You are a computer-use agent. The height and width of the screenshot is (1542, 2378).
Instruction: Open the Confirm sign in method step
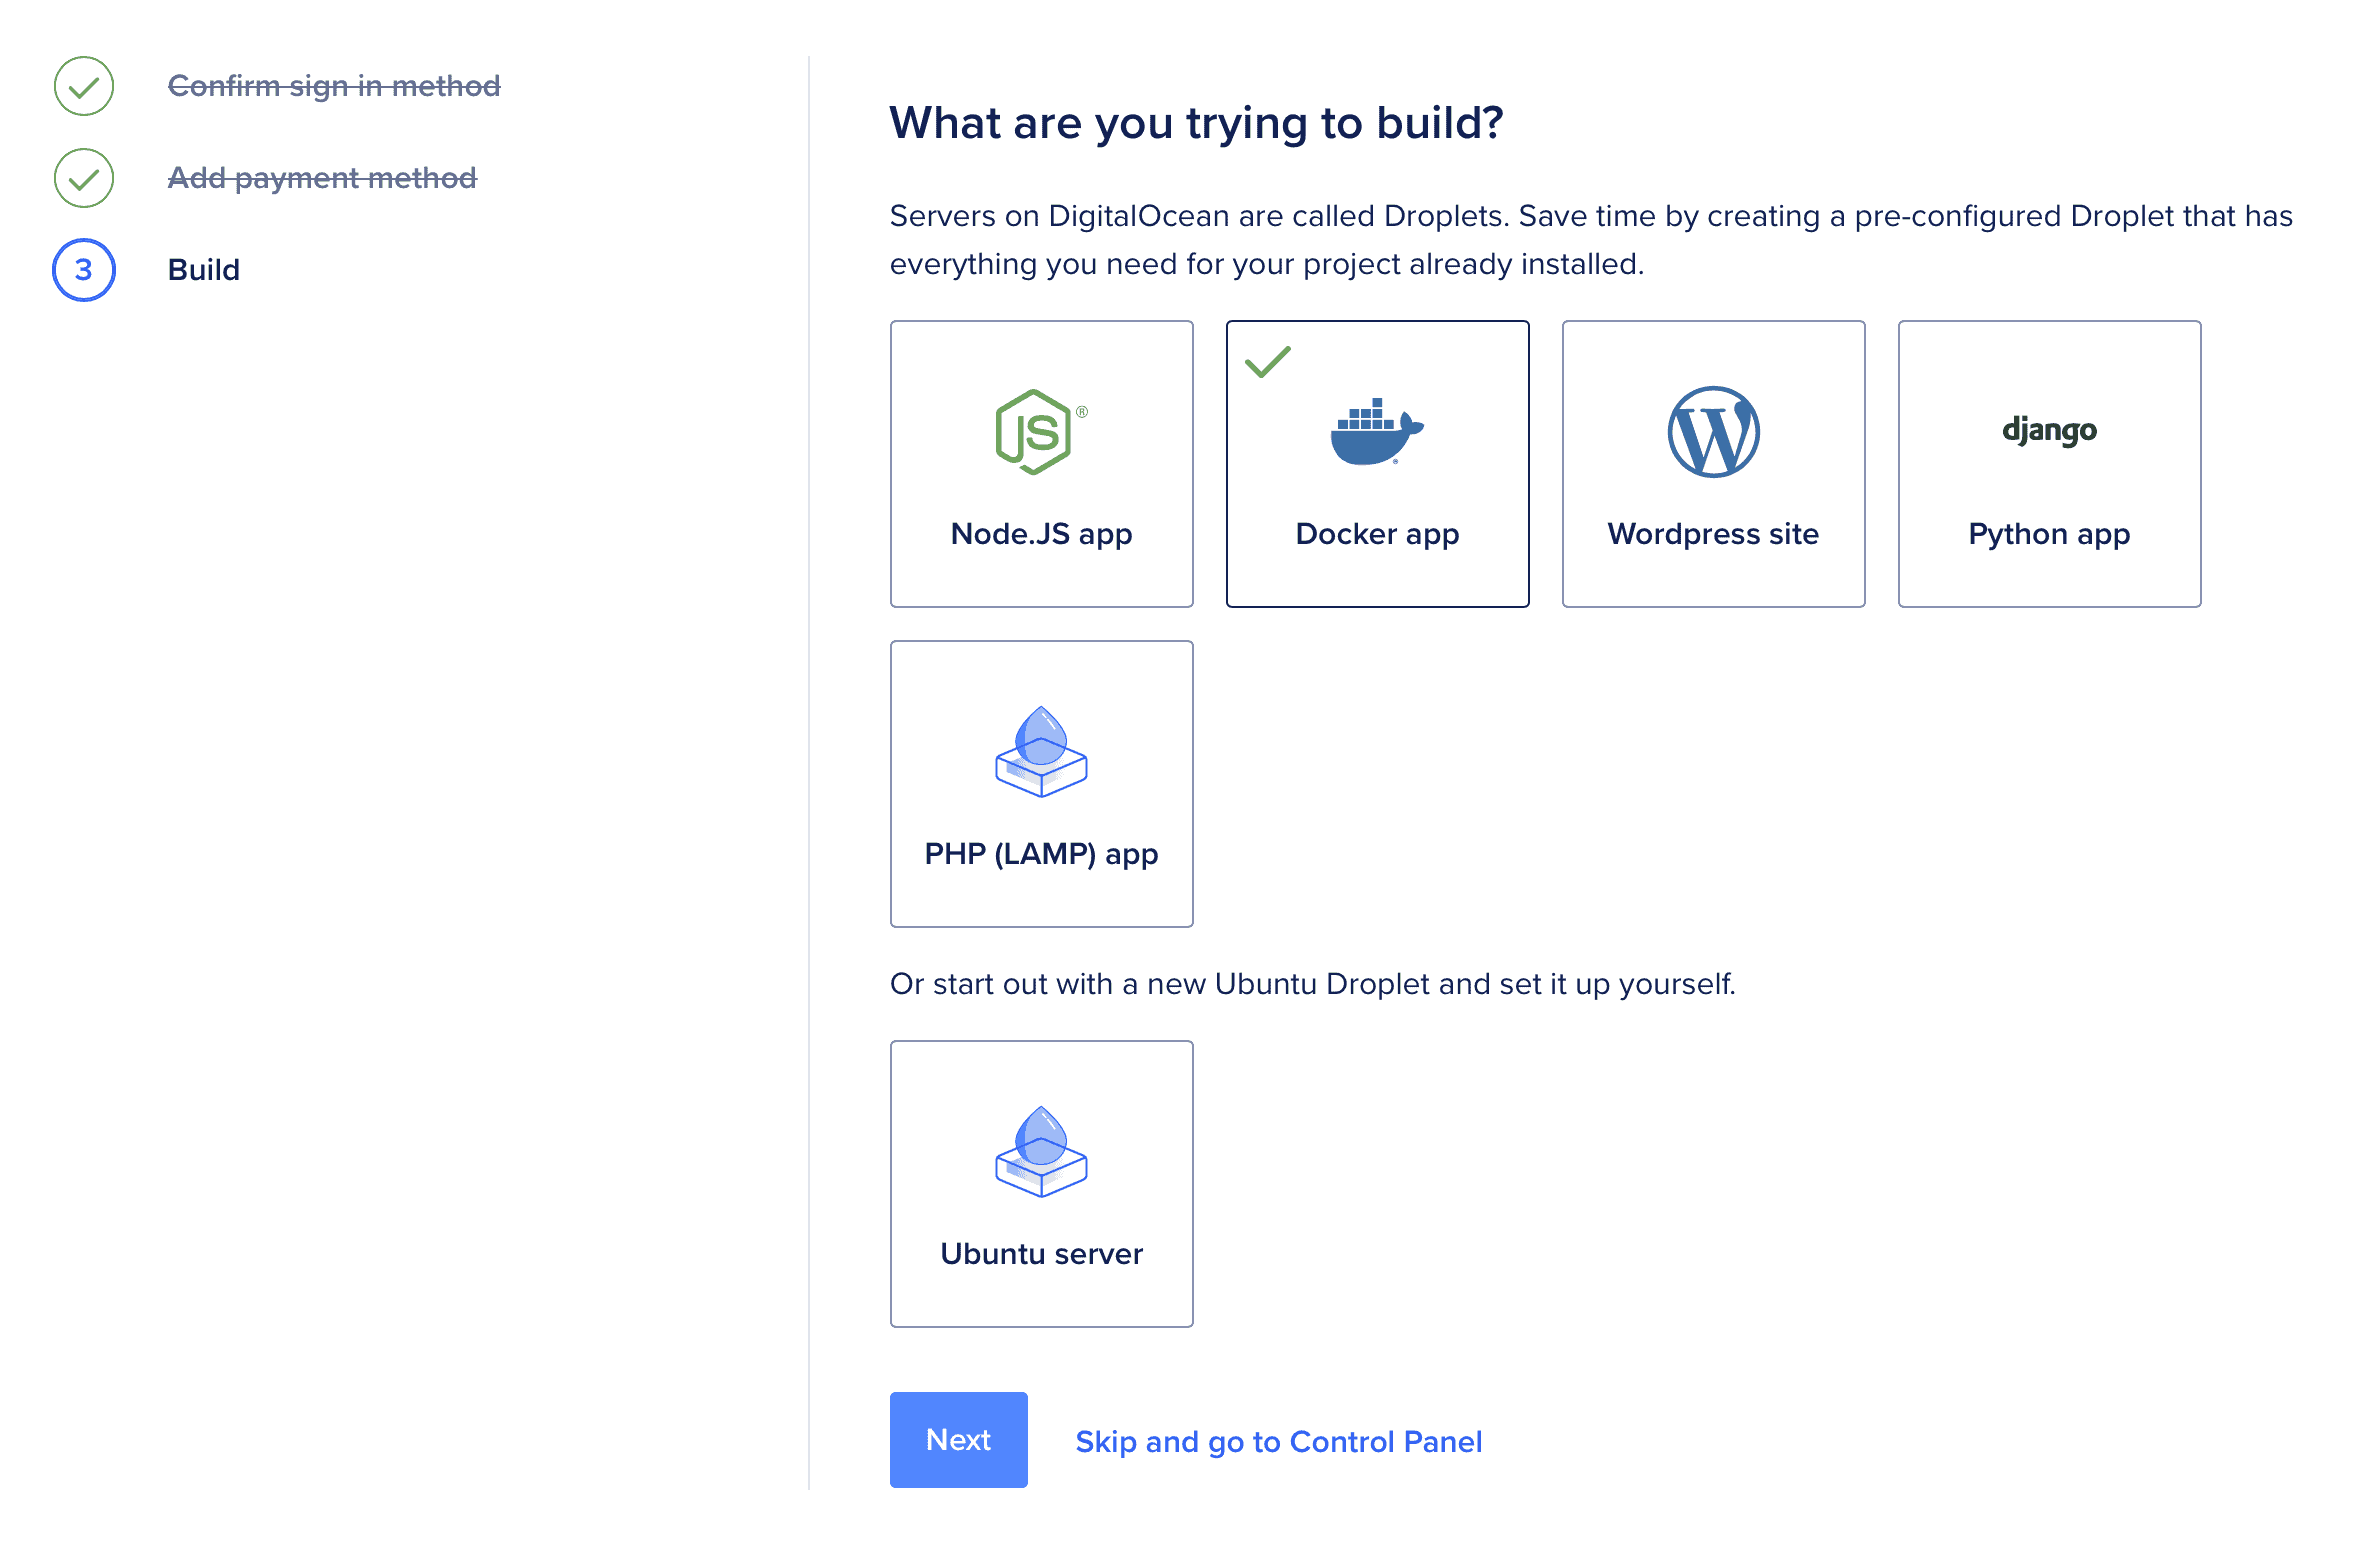[x=334, y=86]
